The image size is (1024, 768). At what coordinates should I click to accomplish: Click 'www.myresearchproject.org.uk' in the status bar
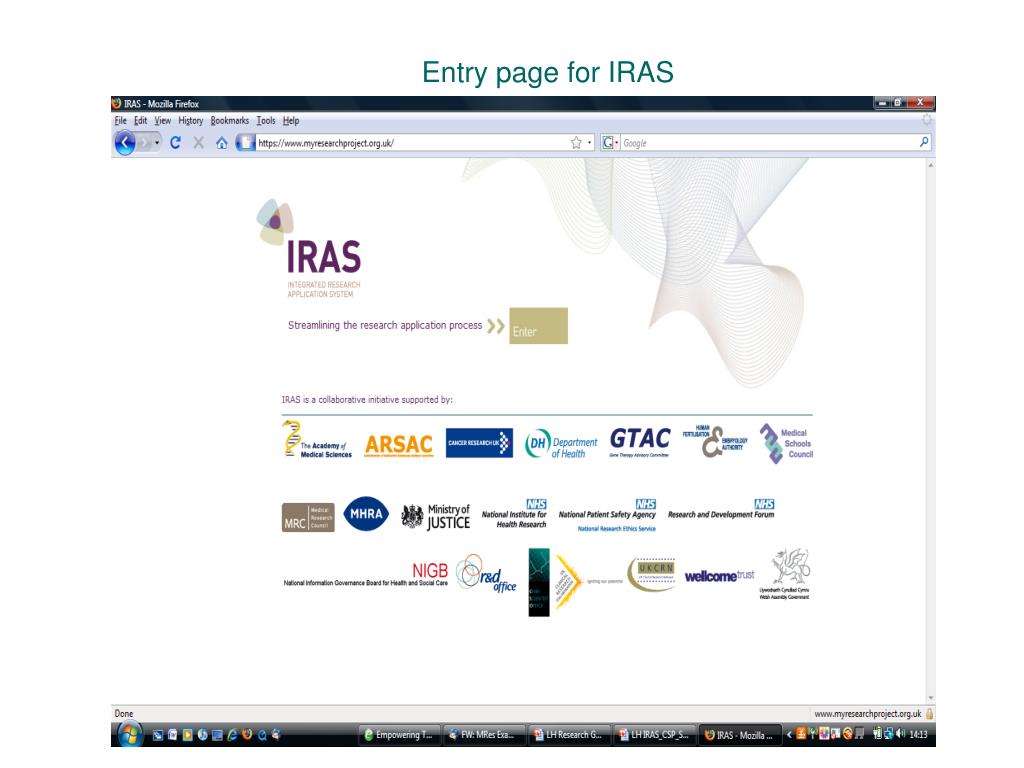tap(868, 714)
